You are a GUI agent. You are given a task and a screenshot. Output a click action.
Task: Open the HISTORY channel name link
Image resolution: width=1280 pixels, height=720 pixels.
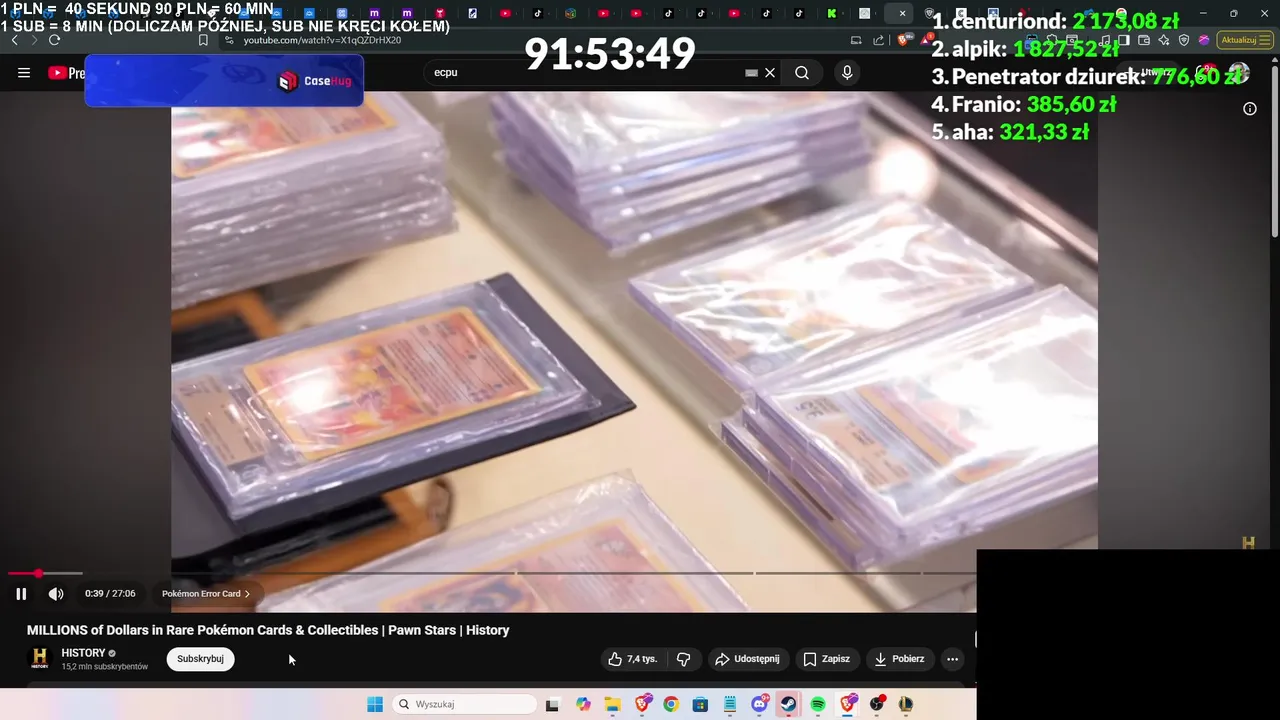(x=83, y=653)
